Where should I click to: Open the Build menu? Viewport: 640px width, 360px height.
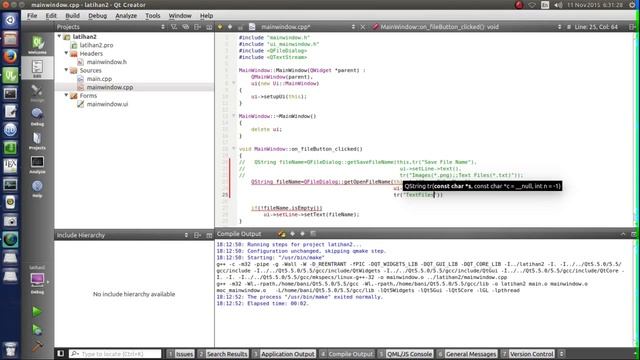pos(72,16)
